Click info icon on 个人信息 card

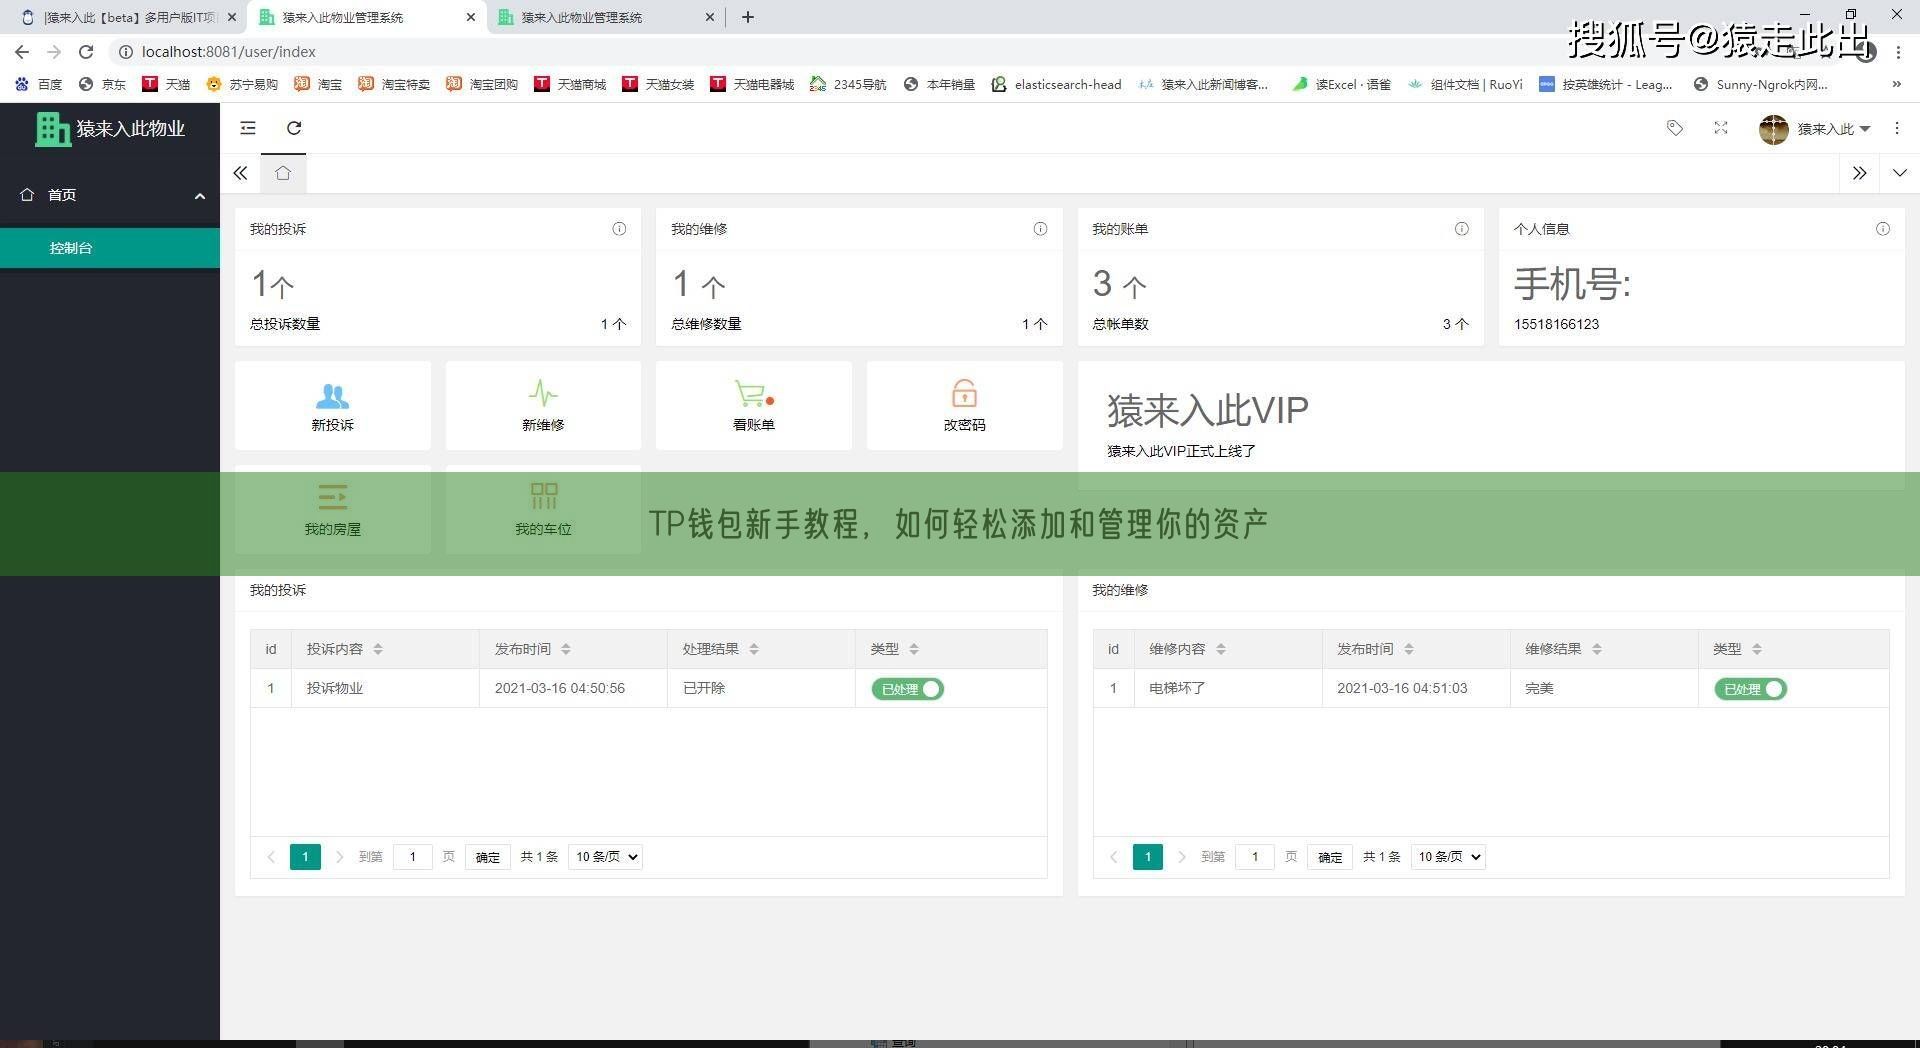[x=1883, y=229]
